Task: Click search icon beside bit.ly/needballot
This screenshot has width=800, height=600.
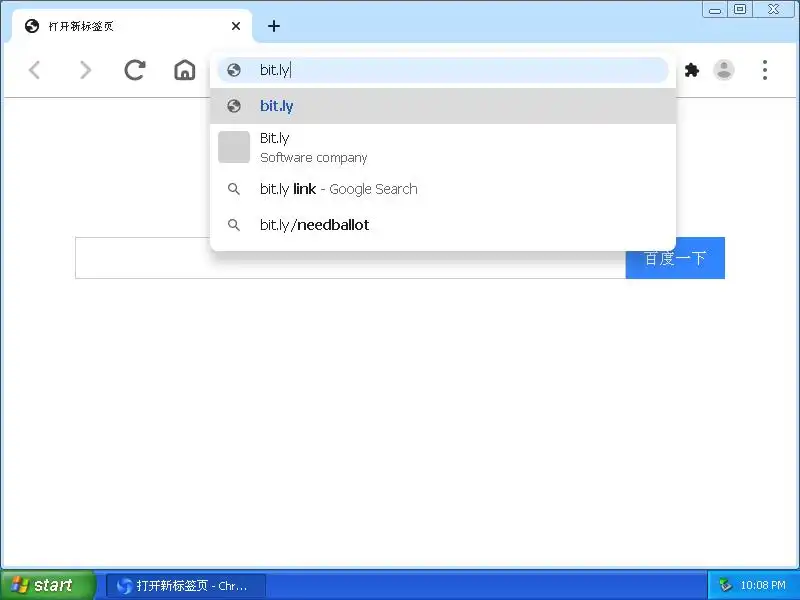Action: pyautogui.click(x=234, y=225)
